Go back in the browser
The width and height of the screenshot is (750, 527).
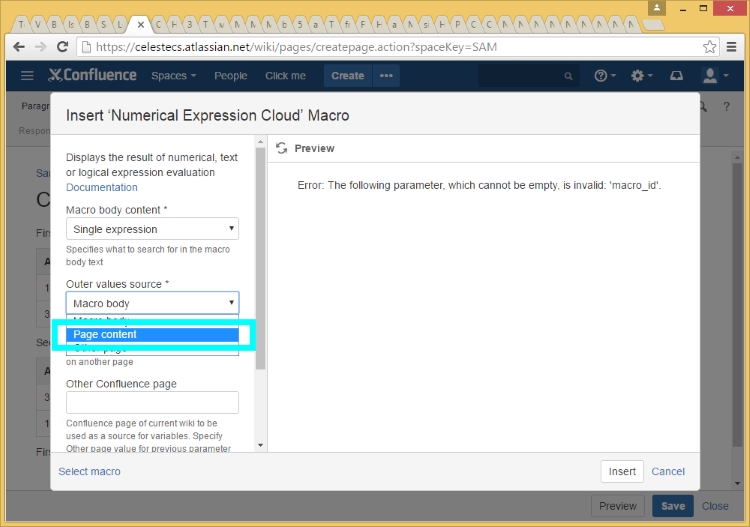(19, 47)
